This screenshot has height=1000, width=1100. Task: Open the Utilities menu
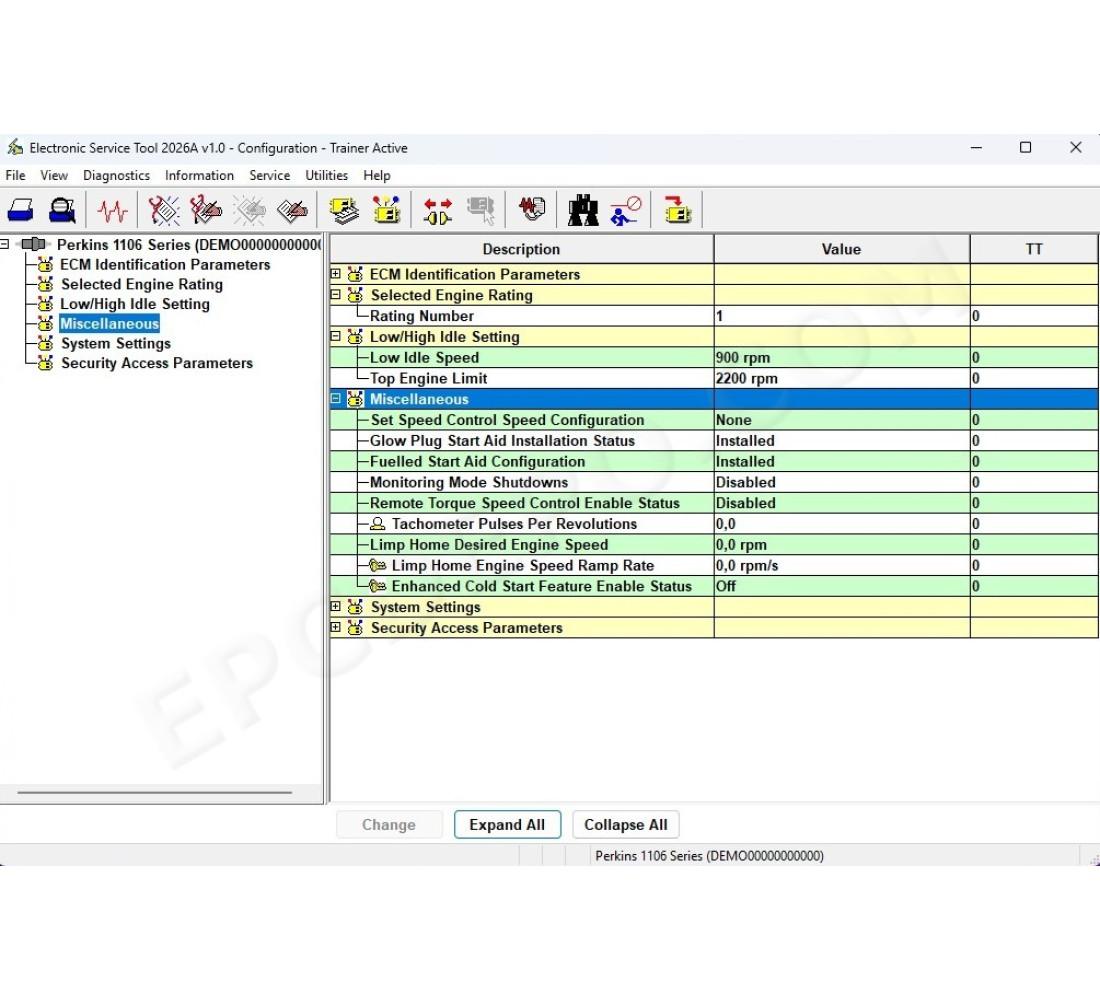click(x=326, y=175)
